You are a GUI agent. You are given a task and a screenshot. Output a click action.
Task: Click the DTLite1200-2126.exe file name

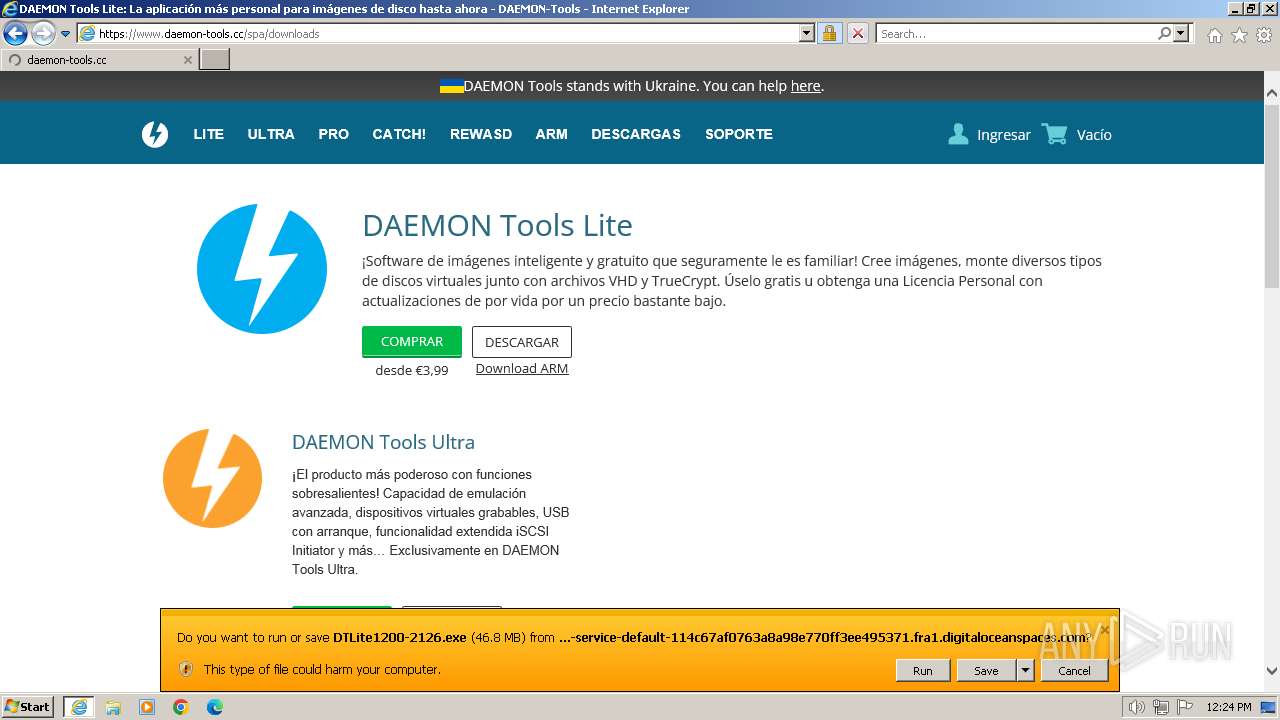pos(400,637)
